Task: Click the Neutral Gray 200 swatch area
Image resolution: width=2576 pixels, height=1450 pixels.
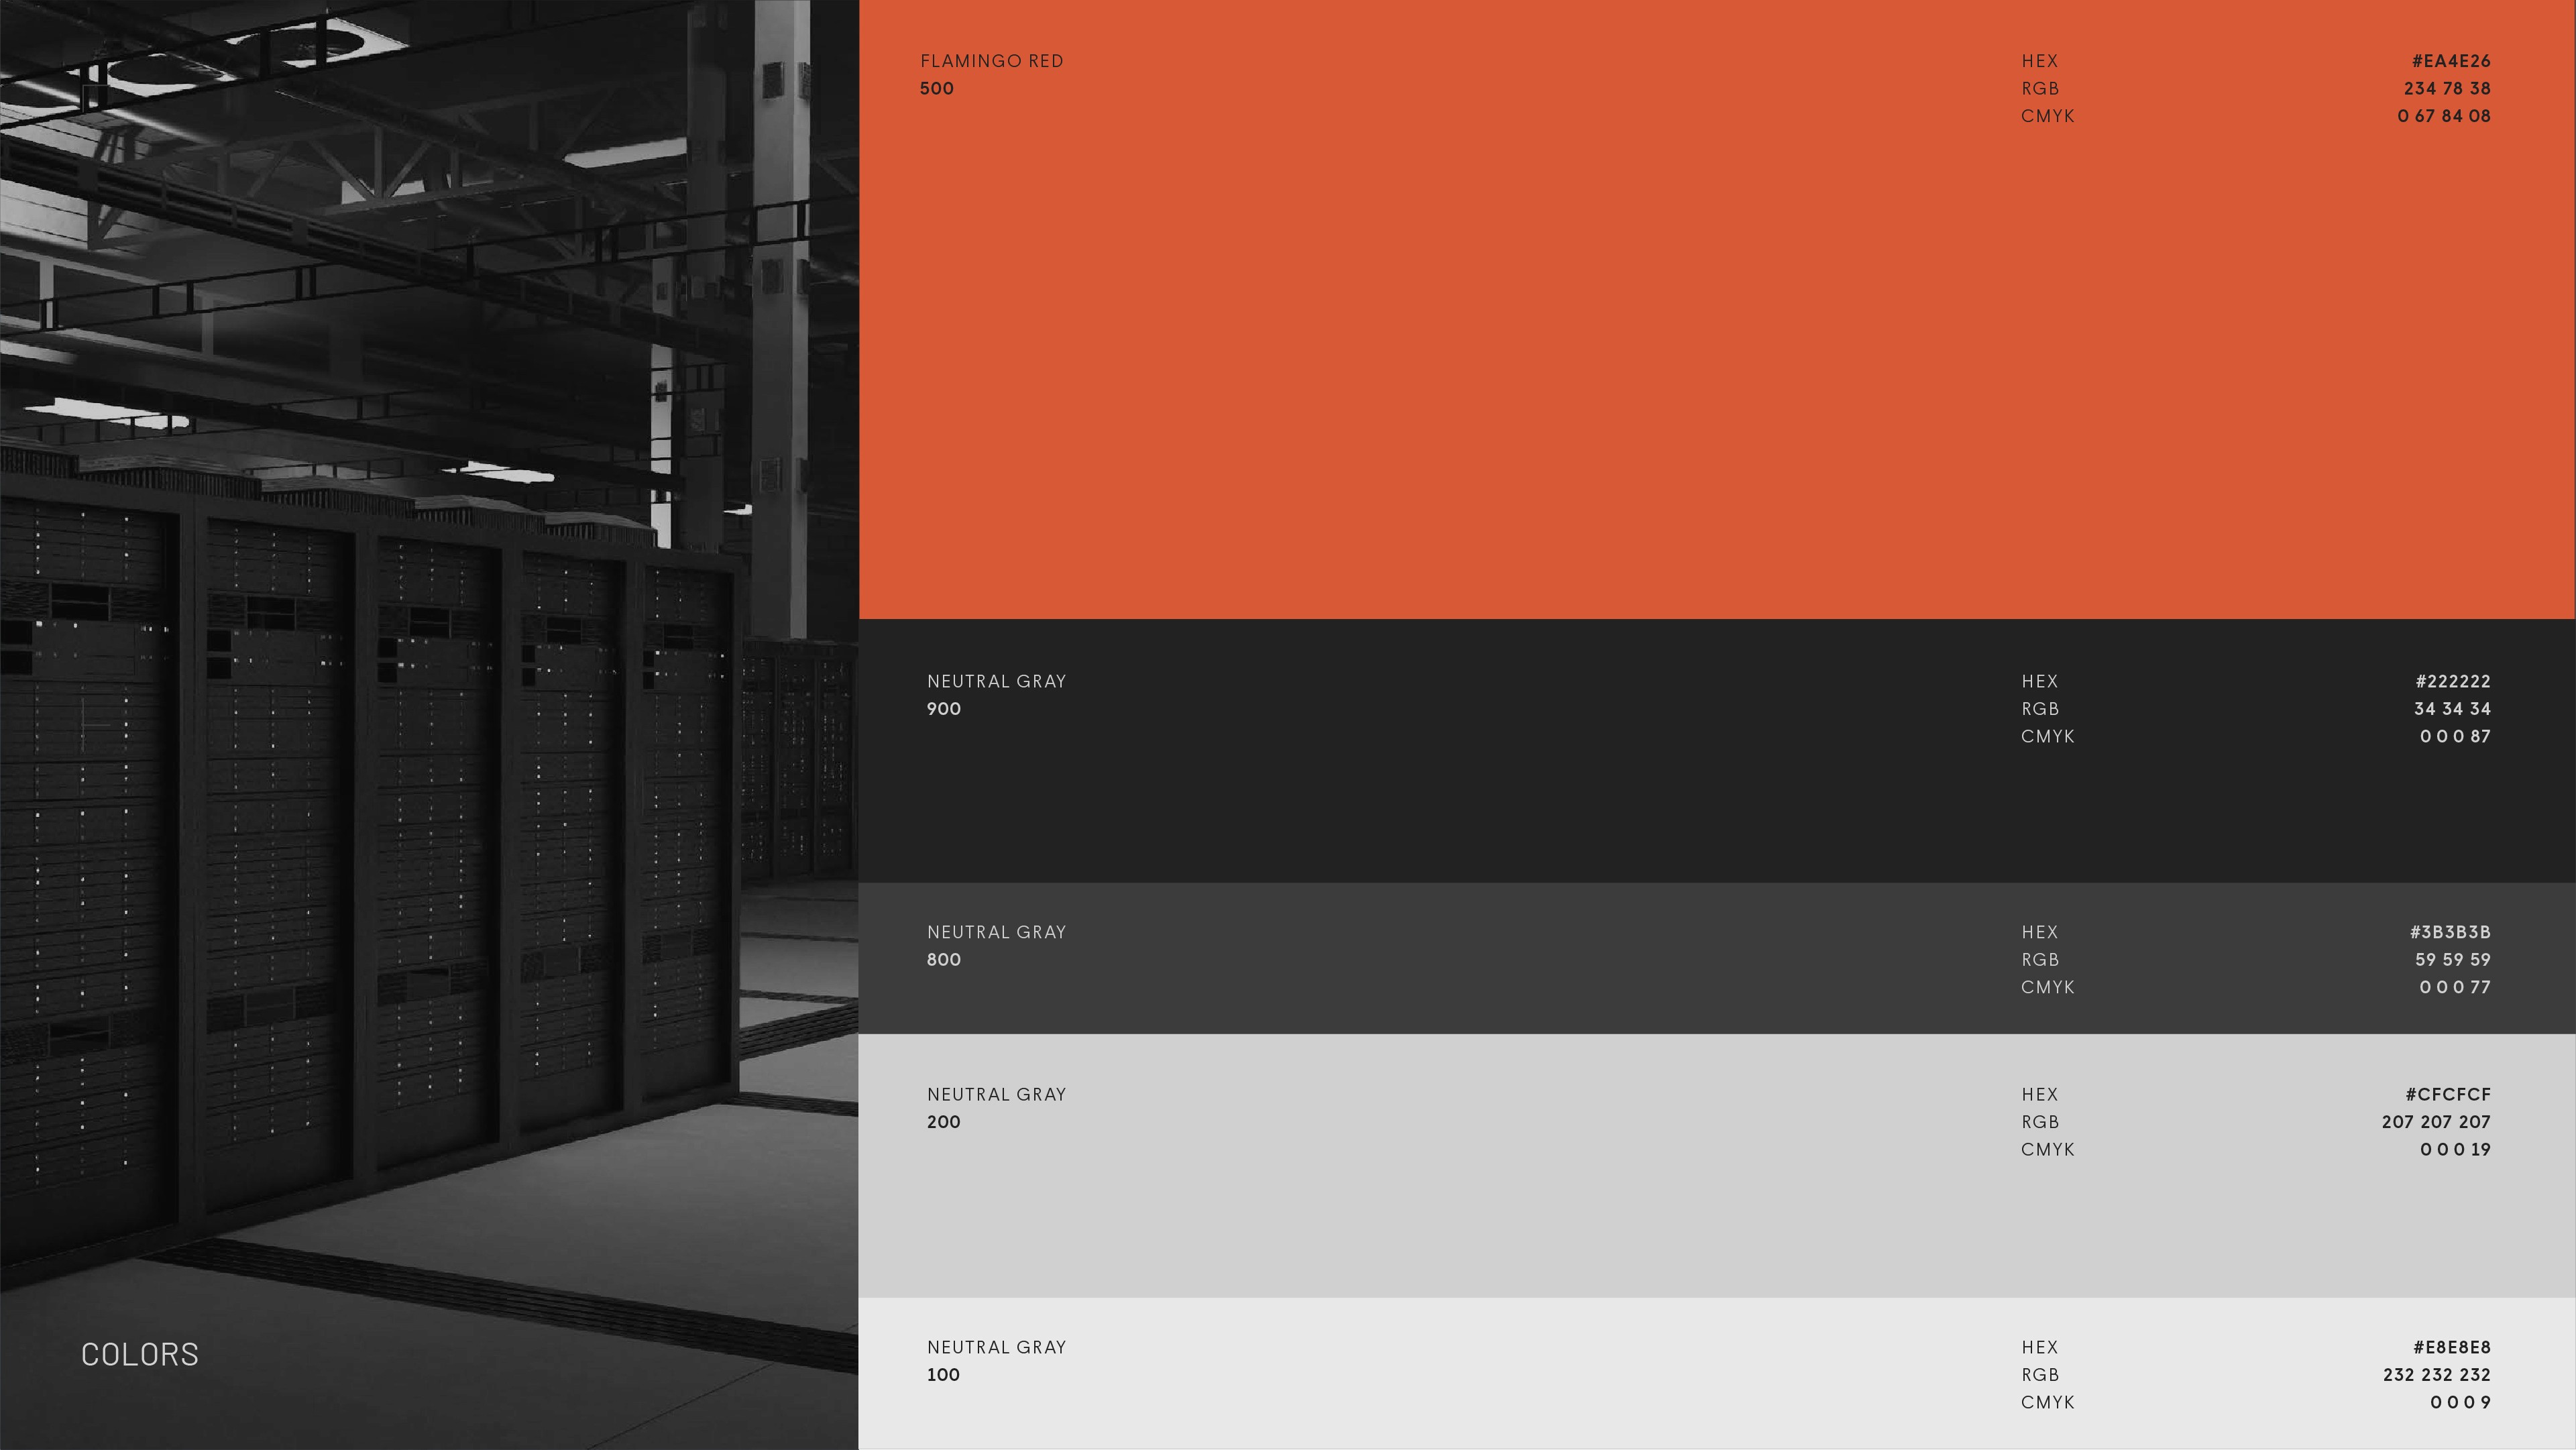Action: coord(1500,1200)
